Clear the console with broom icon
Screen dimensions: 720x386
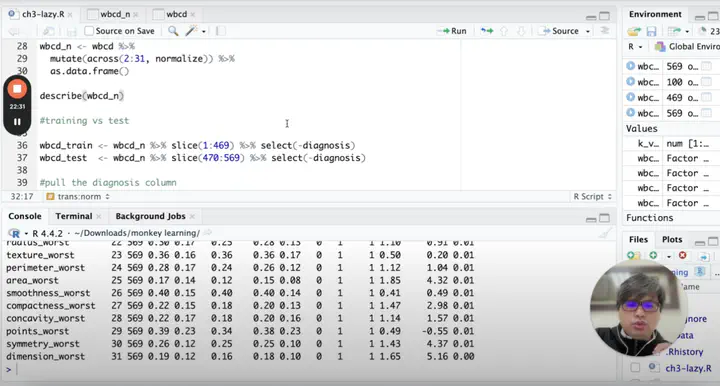click(605, 233)
